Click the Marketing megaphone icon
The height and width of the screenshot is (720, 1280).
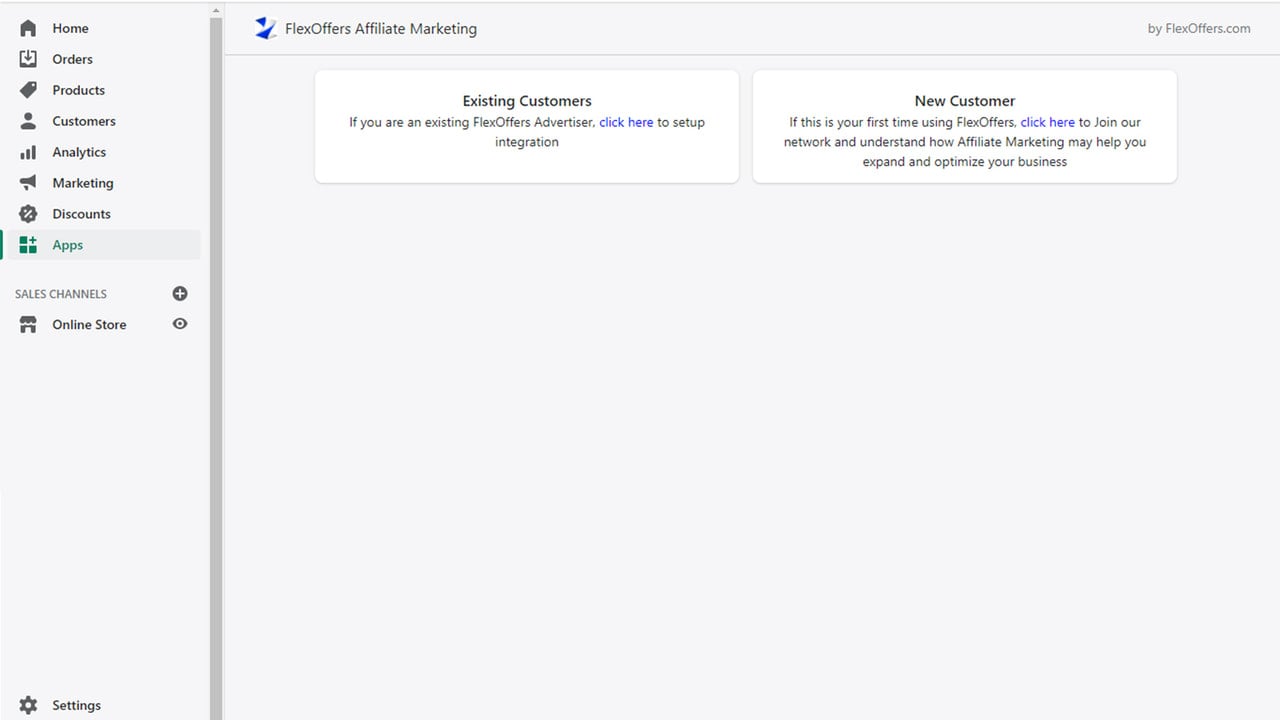tap(28, 183)
